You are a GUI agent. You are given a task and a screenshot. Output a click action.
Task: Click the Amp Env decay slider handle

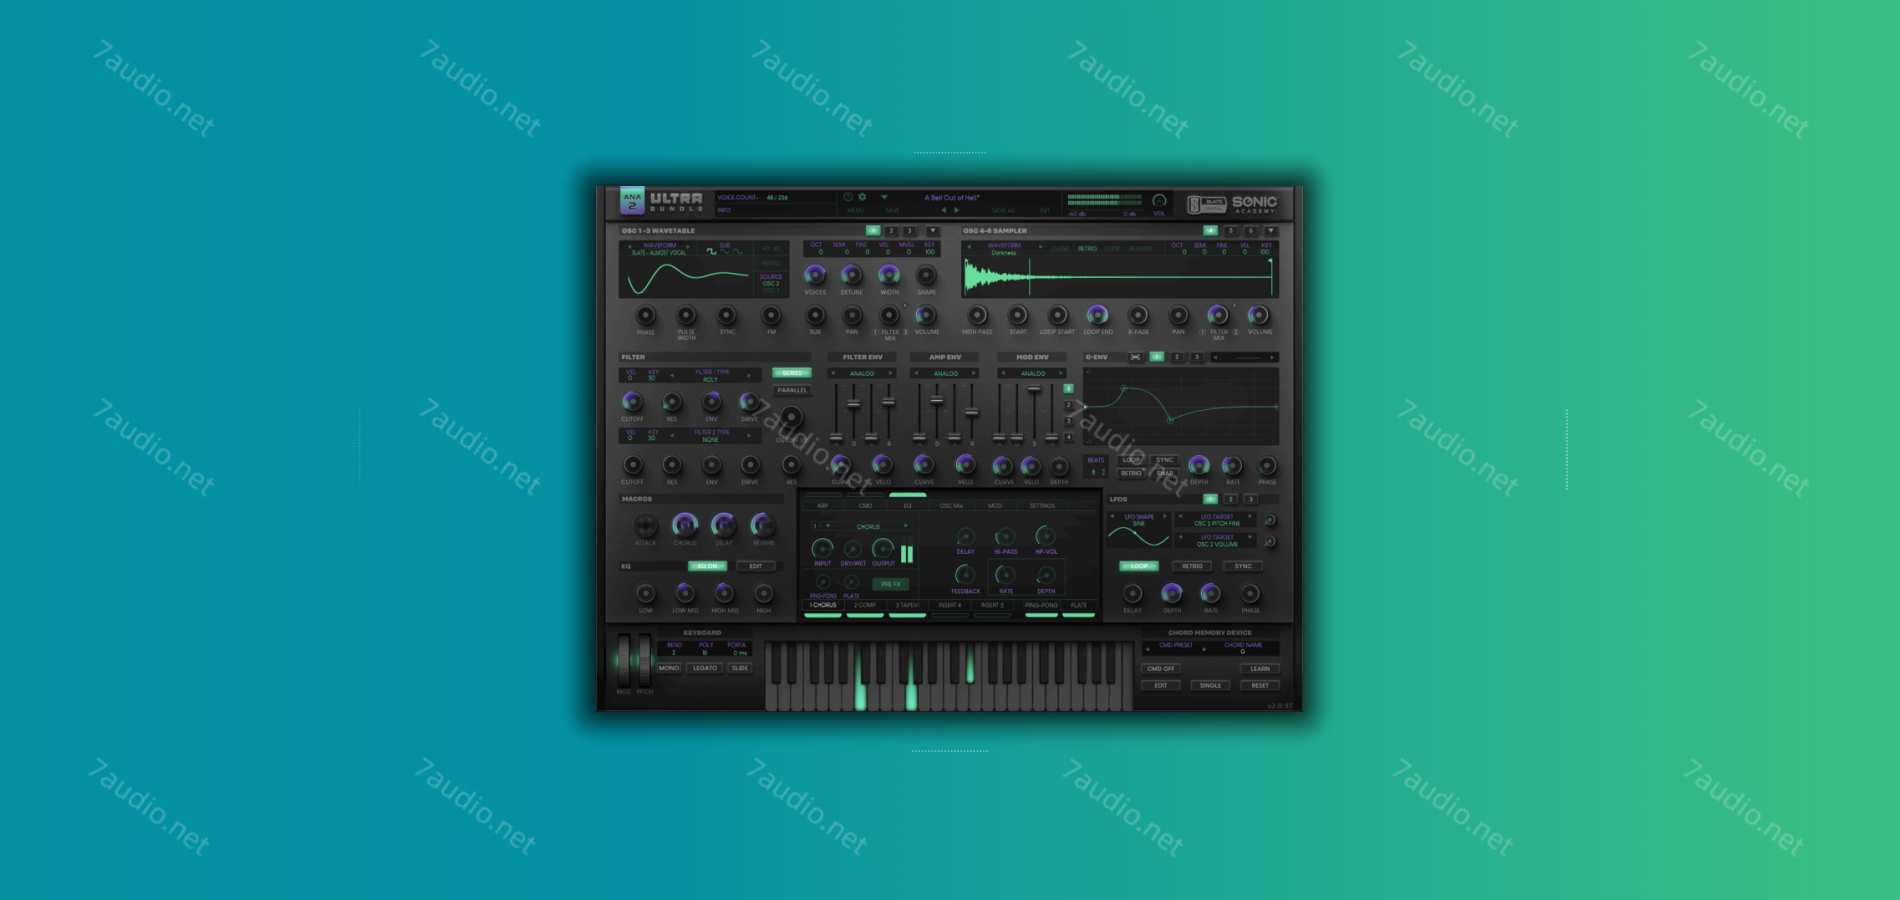[x=937, y=401]
